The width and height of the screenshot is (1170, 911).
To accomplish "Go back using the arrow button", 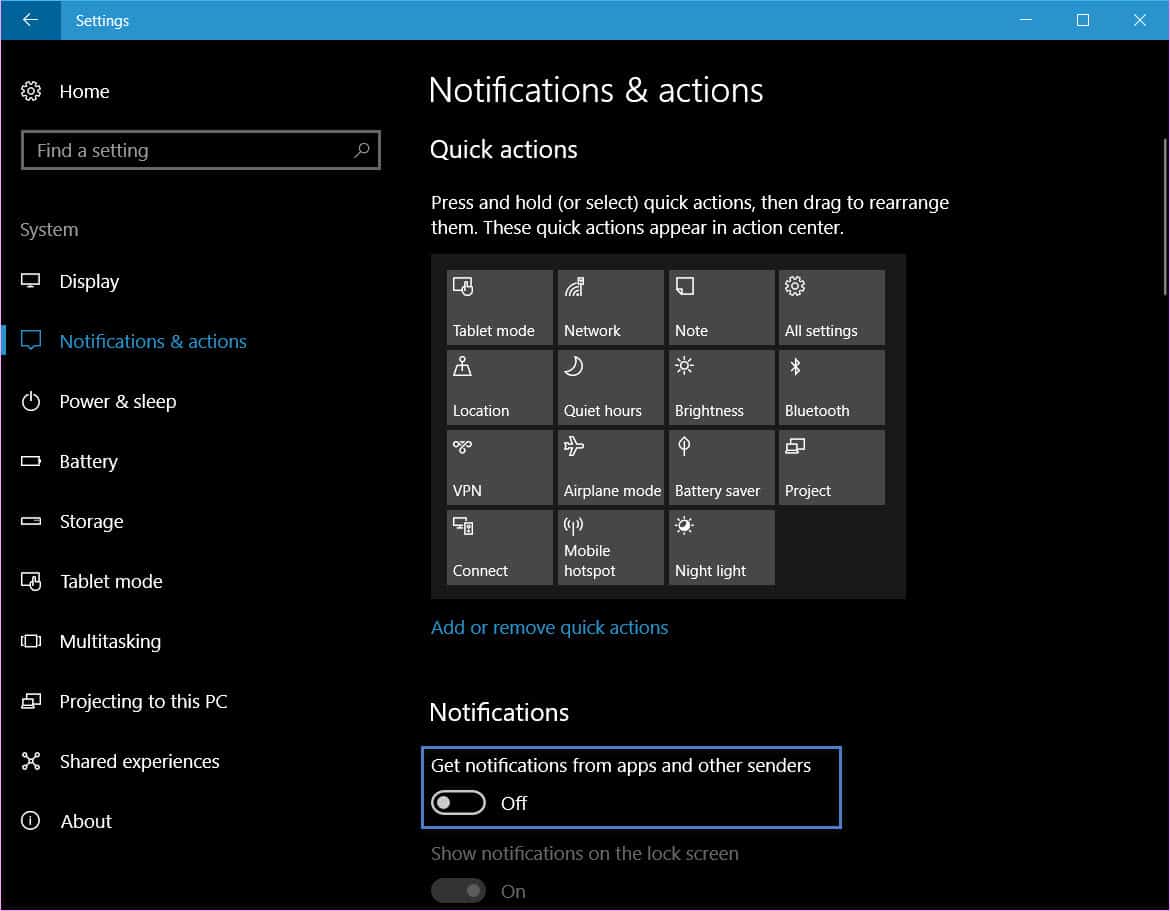I will [29, 20].
